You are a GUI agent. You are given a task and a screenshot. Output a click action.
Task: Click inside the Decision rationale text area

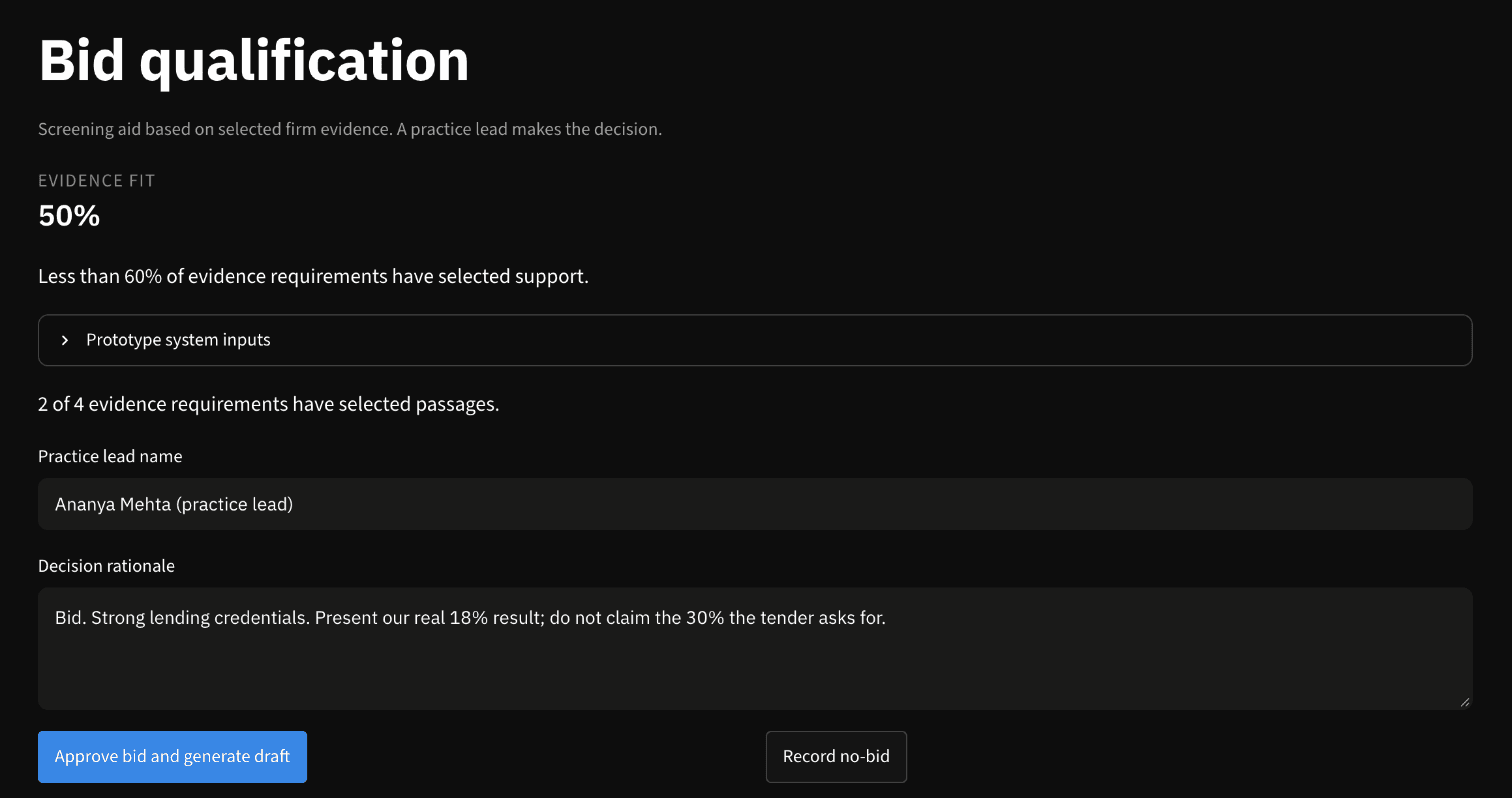point(755,648)
